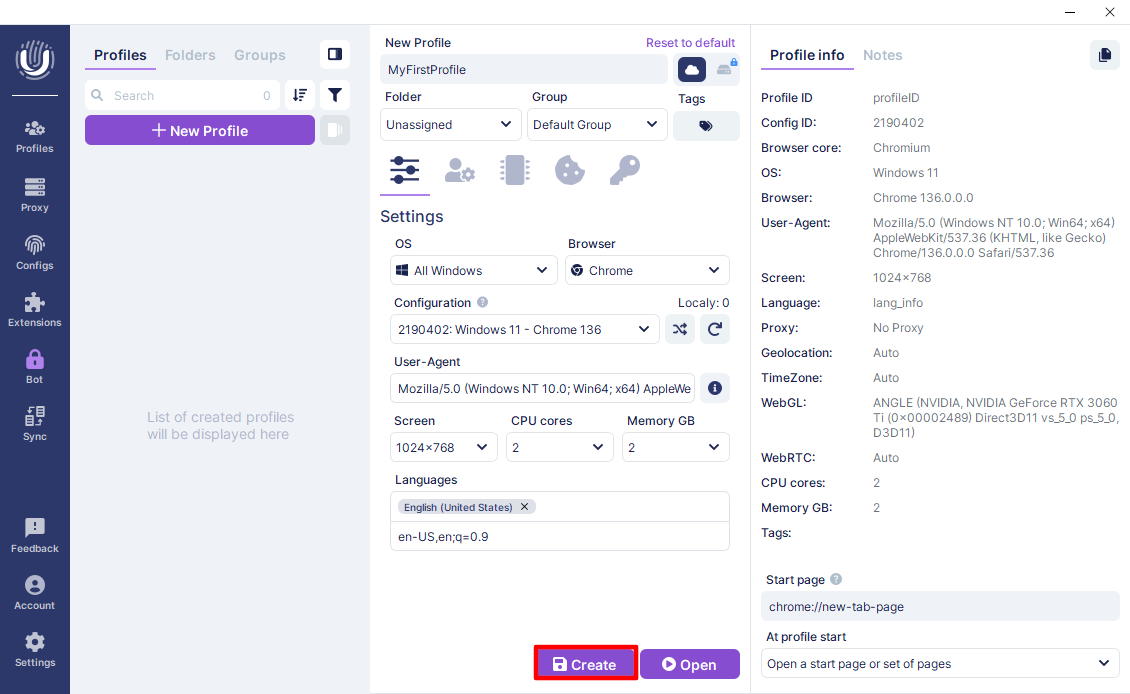Click the Create button
This screenshot has width=1130, height=694.
pyautogui.click(x=585, y=664)
